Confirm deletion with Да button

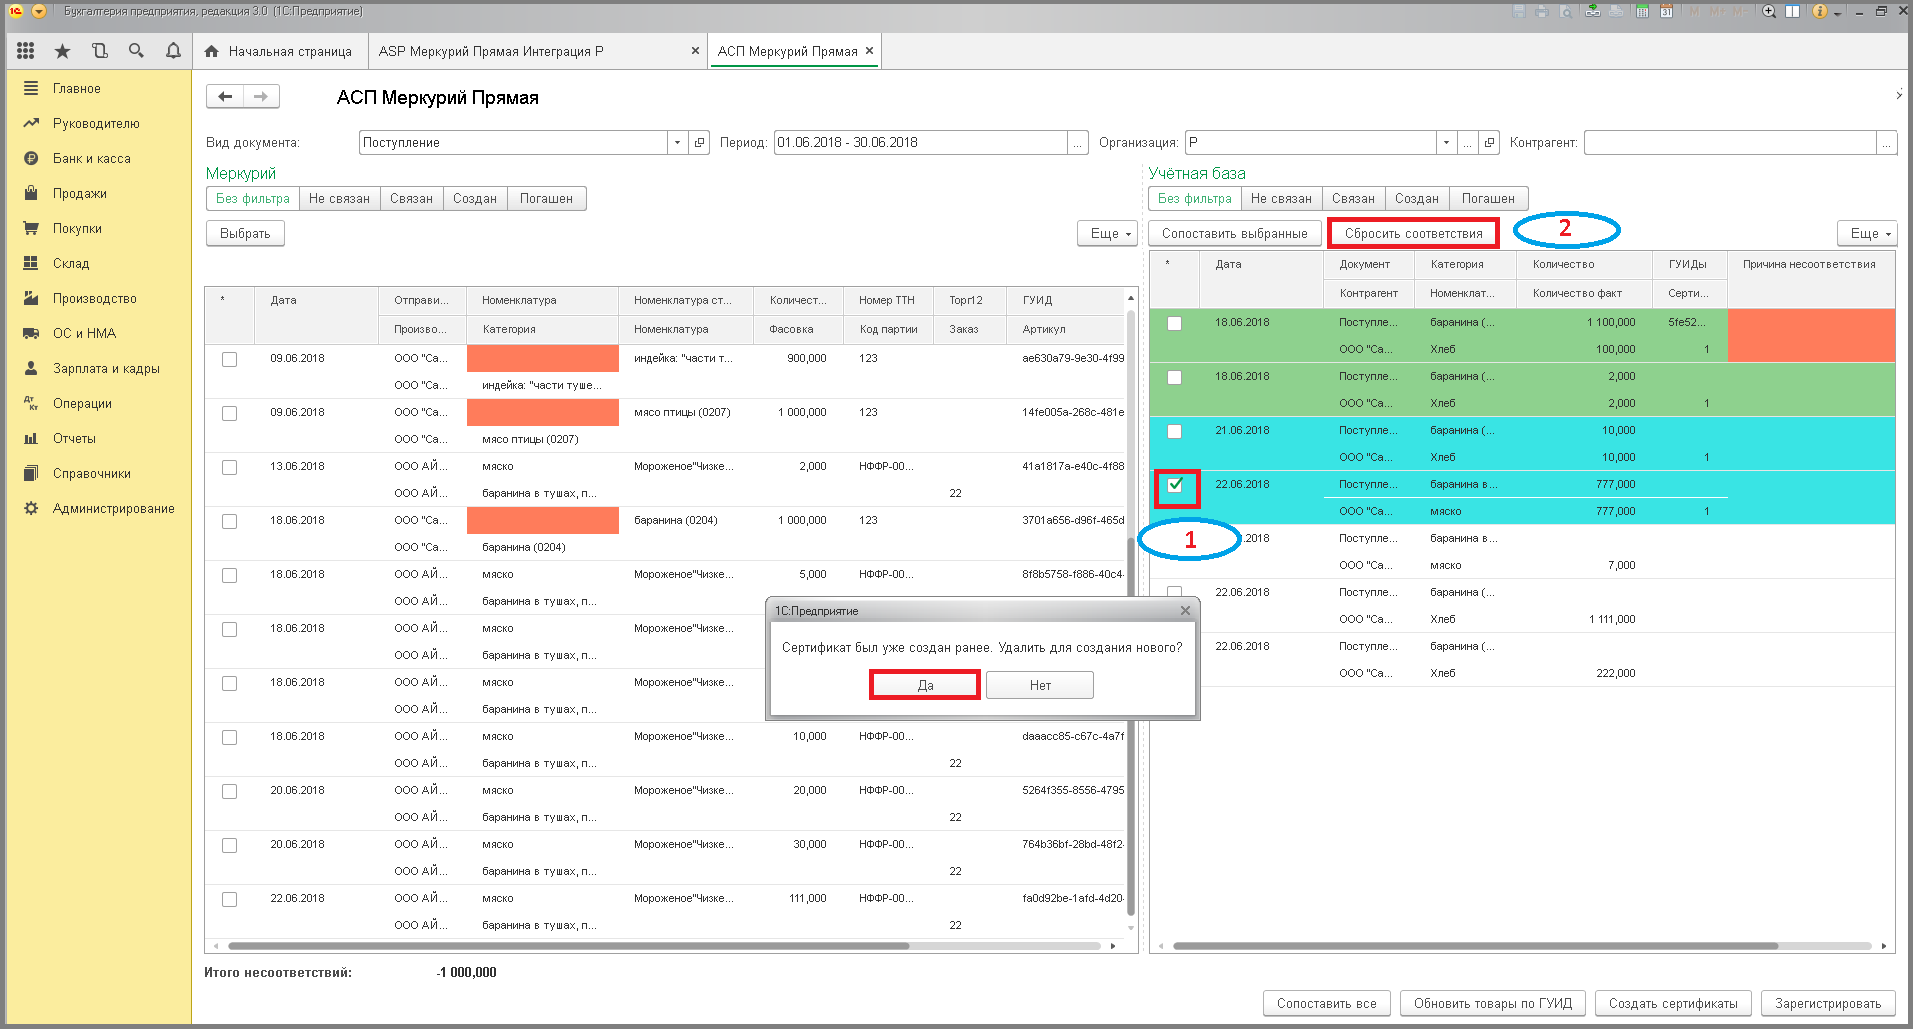click(925, 685)
